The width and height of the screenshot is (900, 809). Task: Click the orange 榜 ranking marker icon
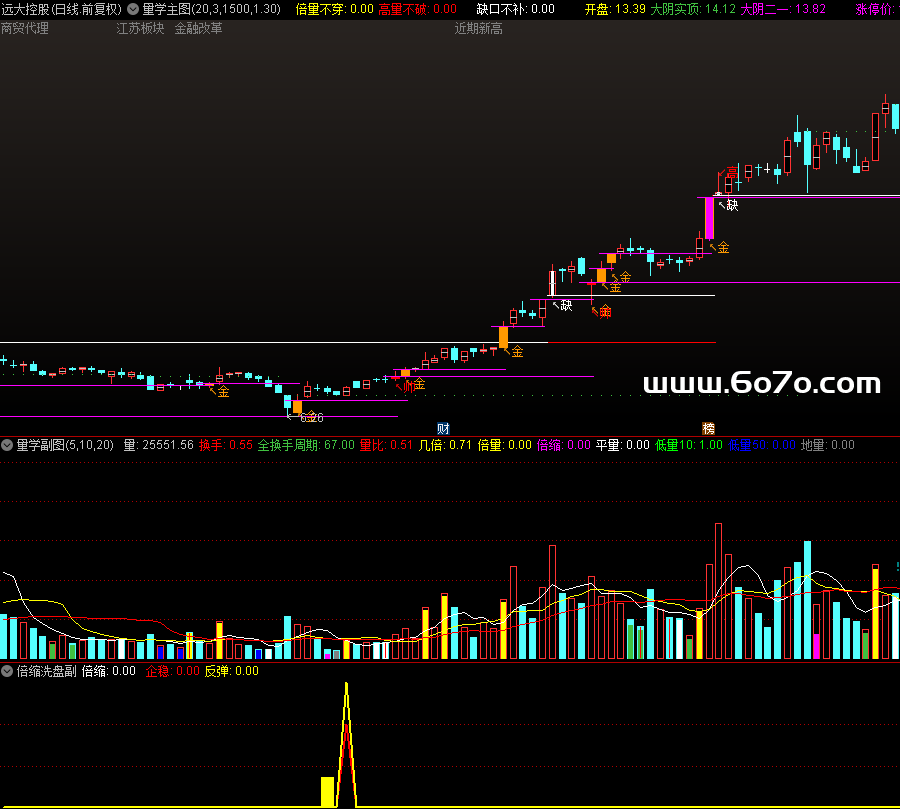[x=708, y=428]
